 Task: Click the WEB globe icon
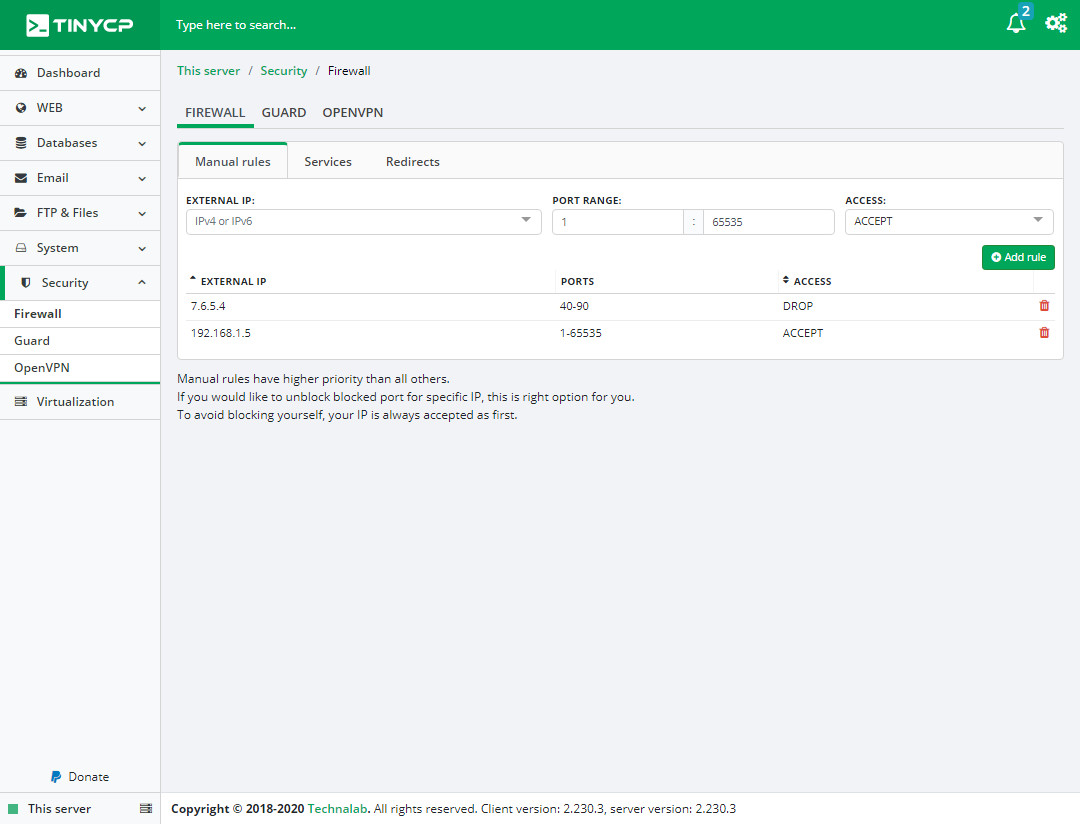(x=21, y=108)
